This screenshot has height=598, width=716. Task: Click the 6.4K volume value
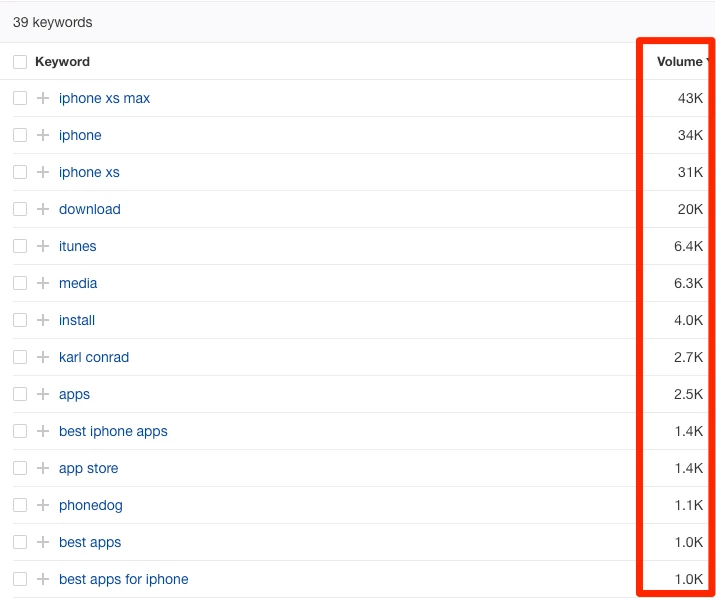[x=689, y=246]
